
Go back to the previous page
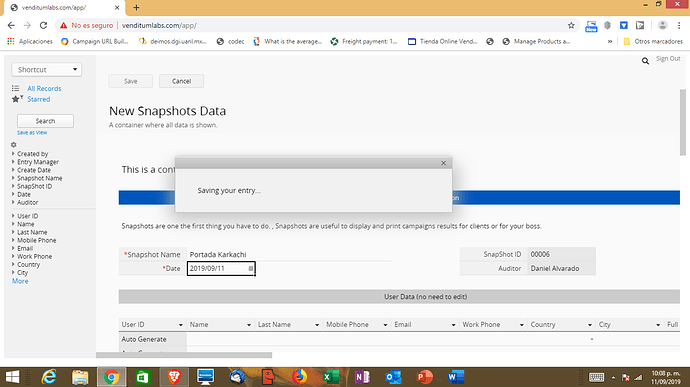[11, 26]
